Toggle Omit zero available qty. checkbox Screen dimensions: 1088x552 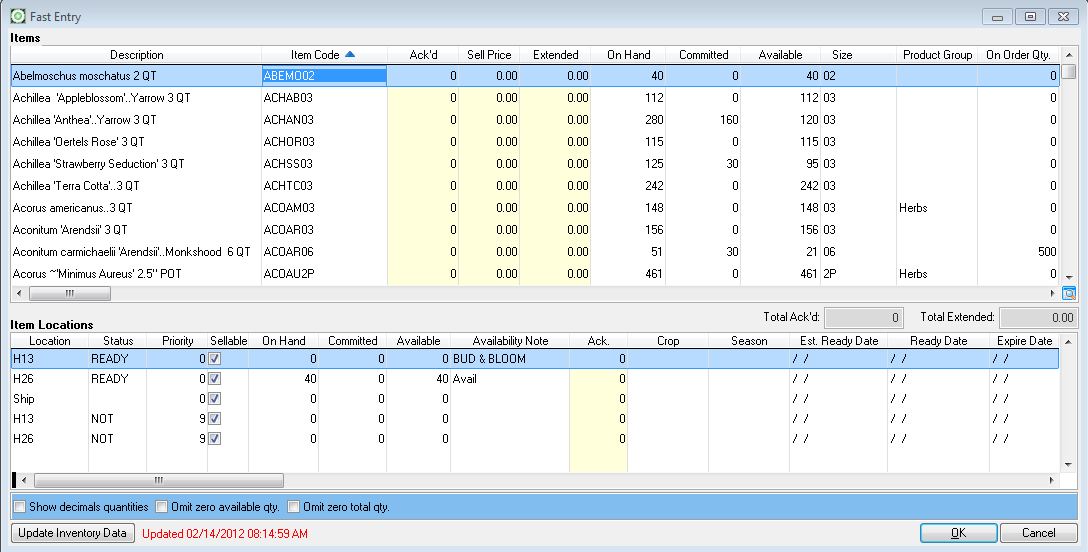[x=162, y=507]
